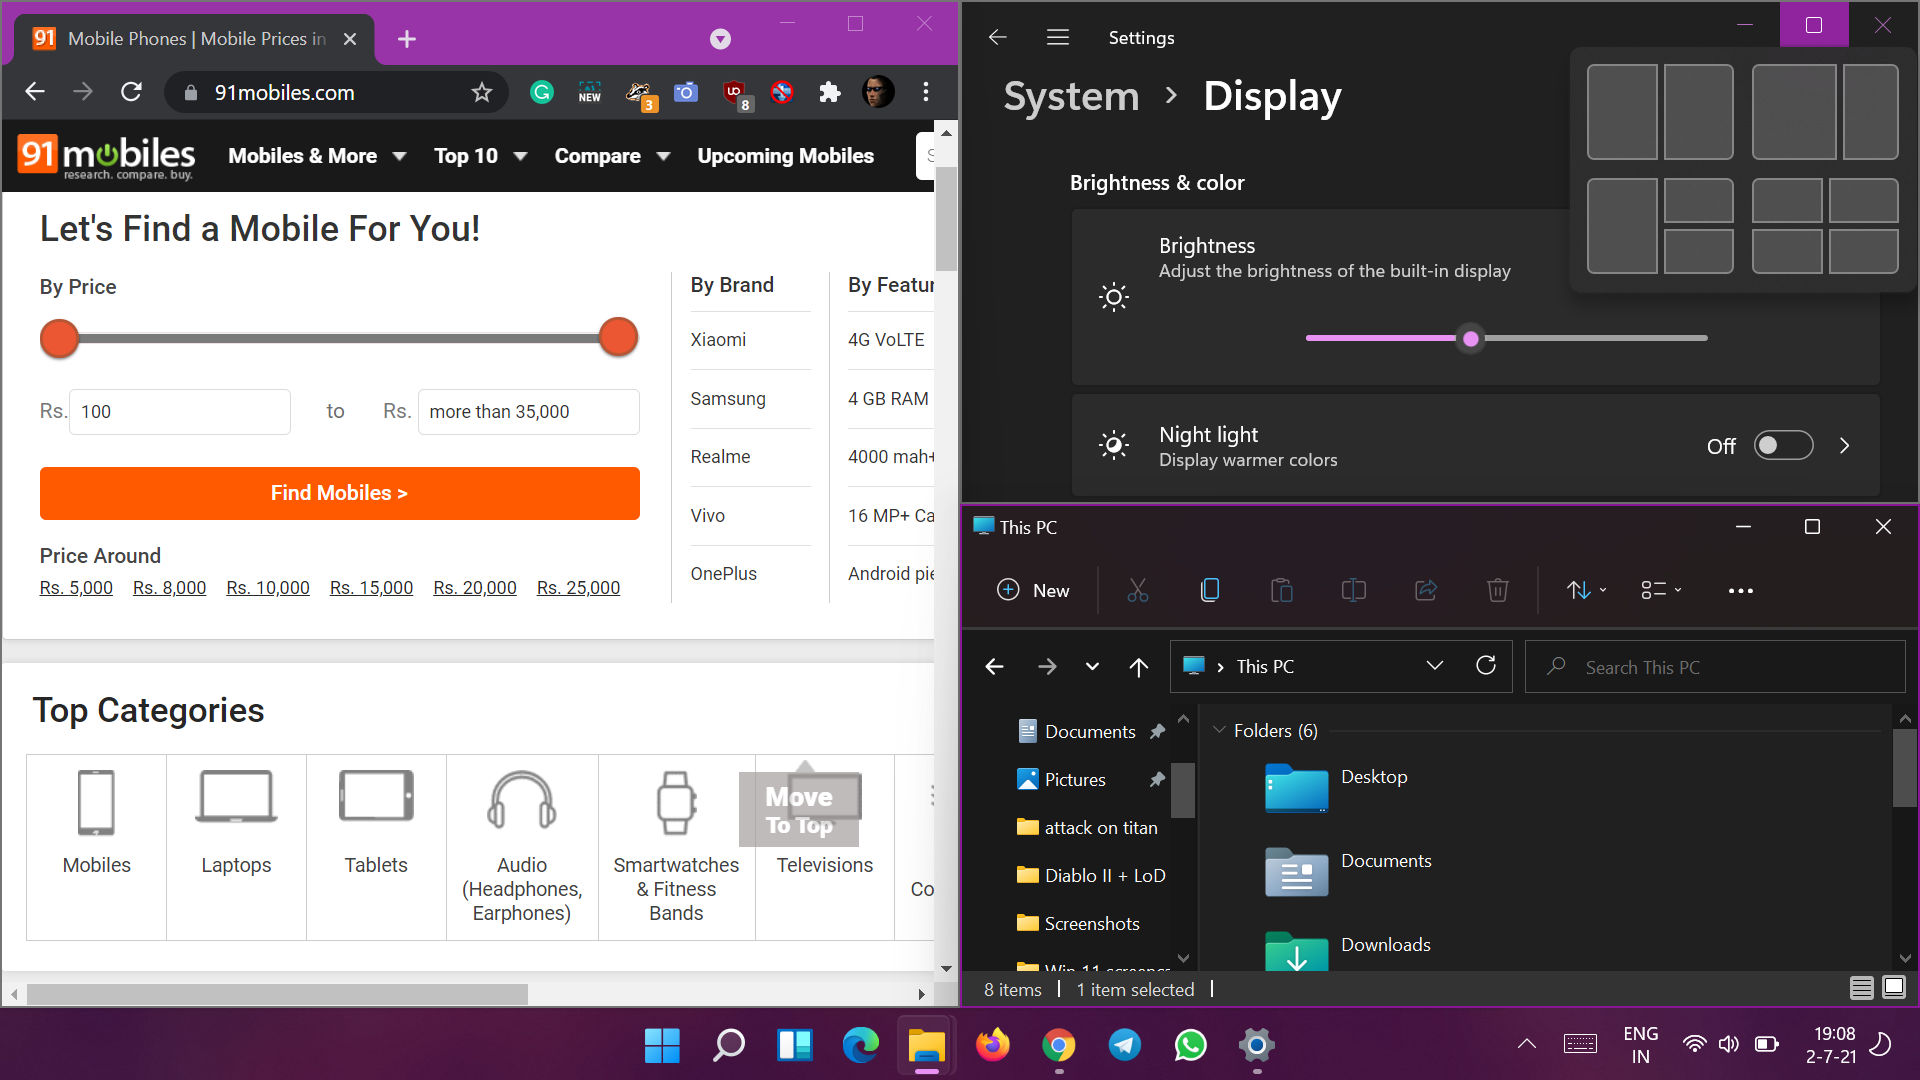
Task: Click the Rename icon in File Explorer
Action: 1353,590
